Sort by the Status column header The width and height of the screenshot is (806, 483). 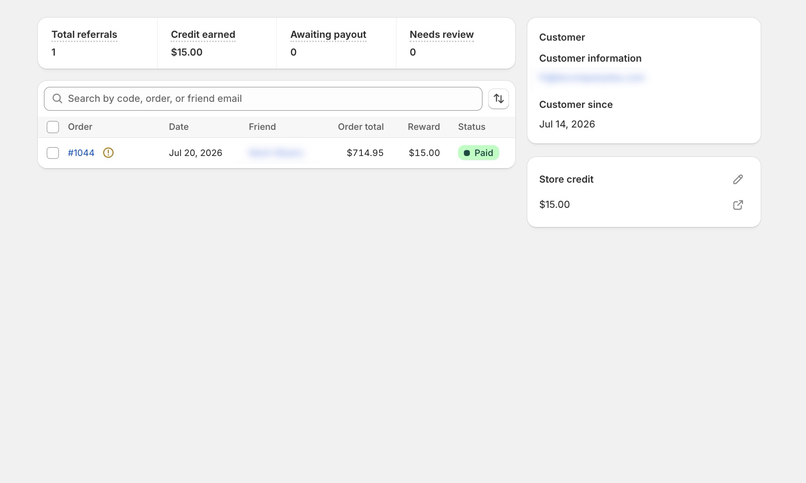[471, 127]
